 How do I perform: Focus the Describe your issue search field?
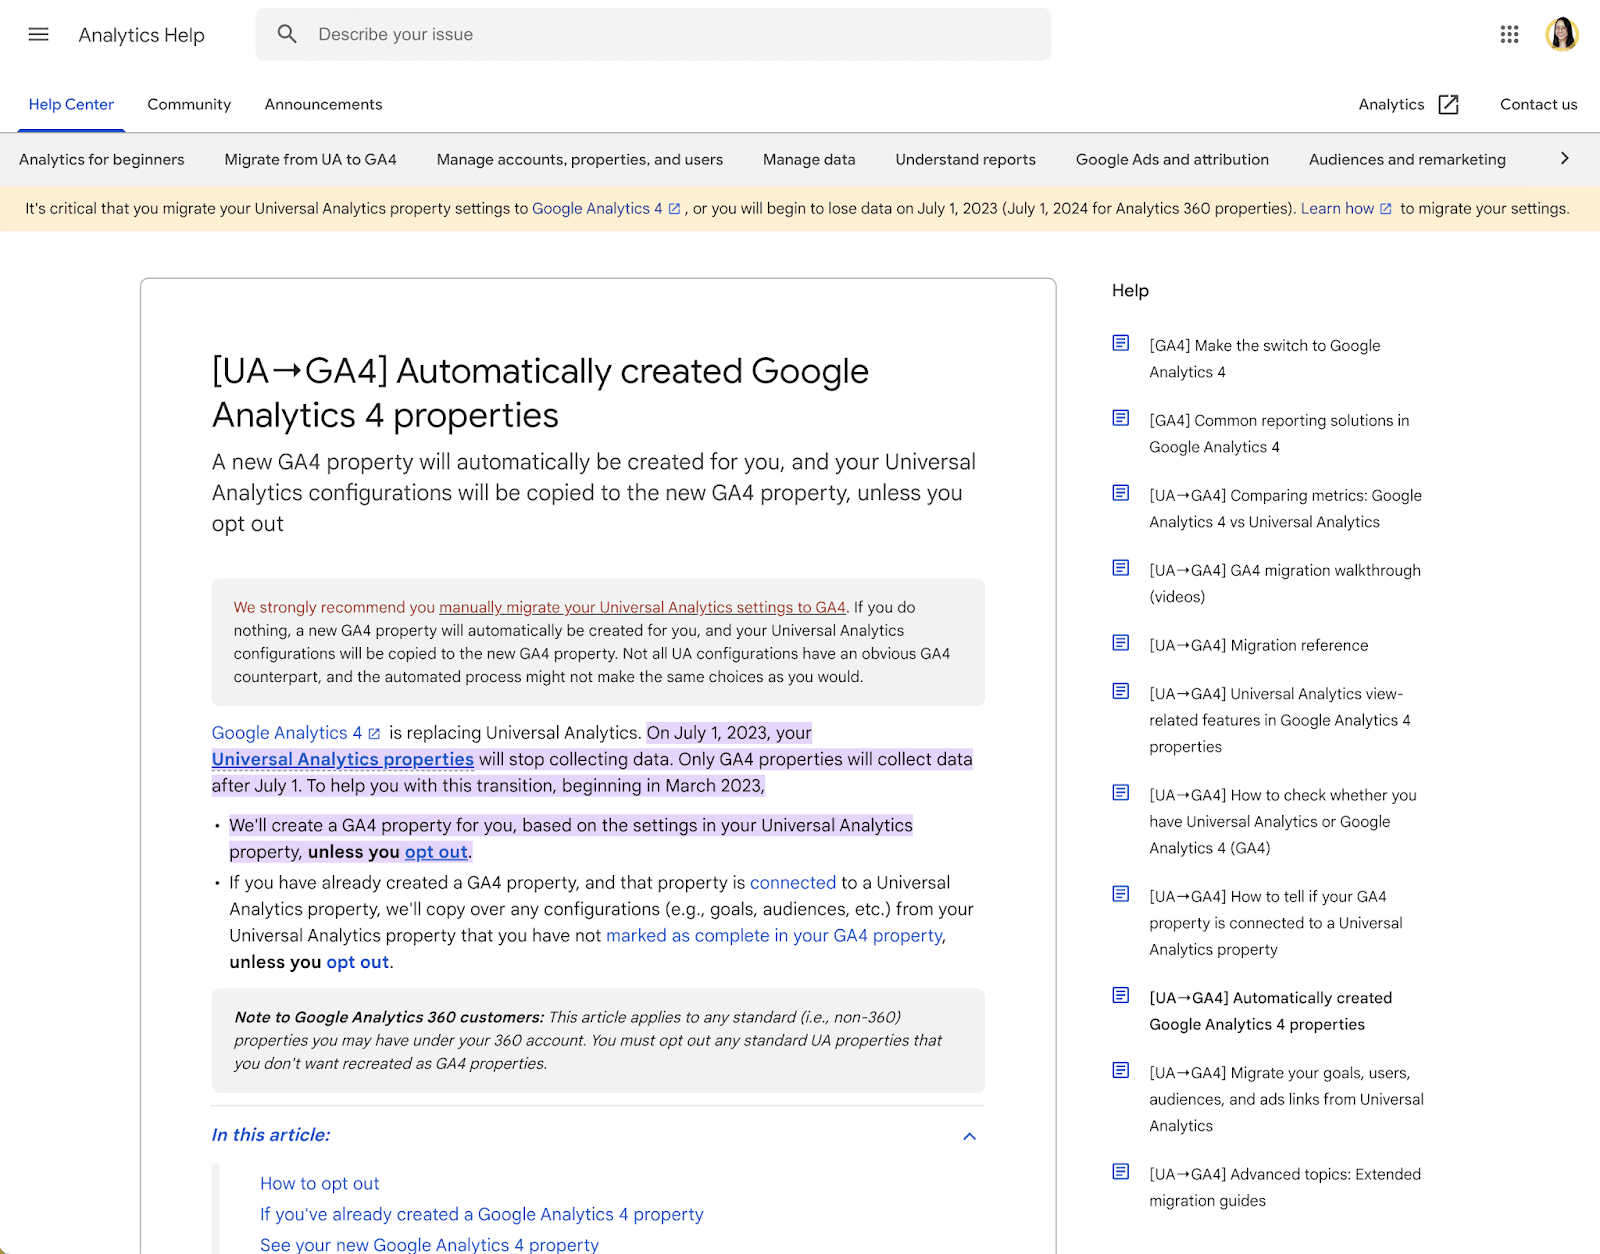653,34
